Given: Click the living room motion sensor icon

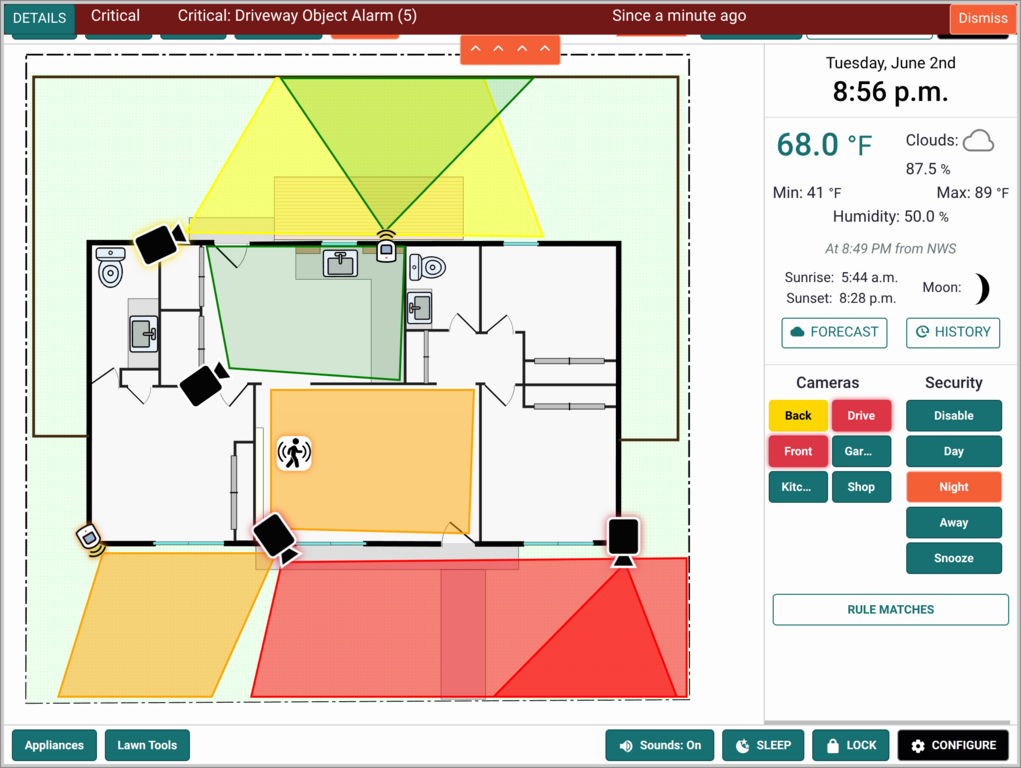Looking at the screenshot, I should coord(294,453).
